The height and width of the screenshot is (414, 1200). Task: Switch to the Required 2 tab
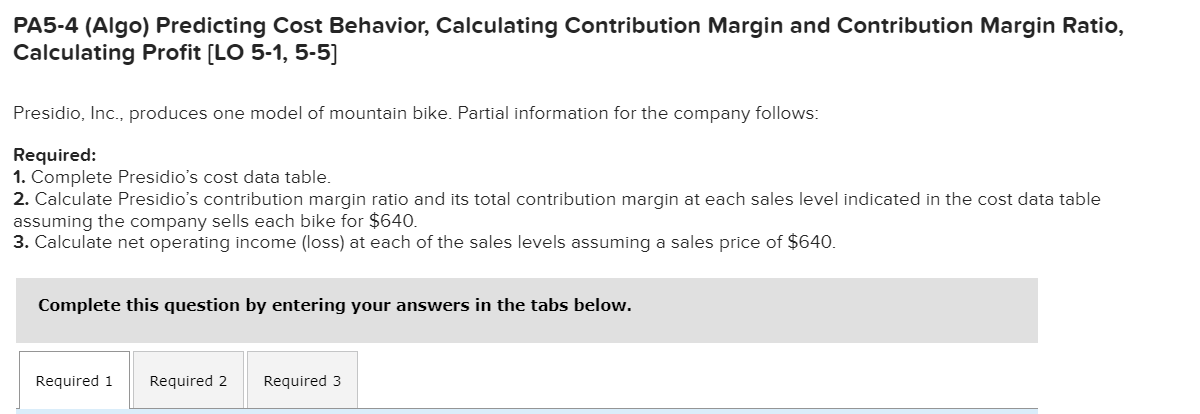click(188, 381)
